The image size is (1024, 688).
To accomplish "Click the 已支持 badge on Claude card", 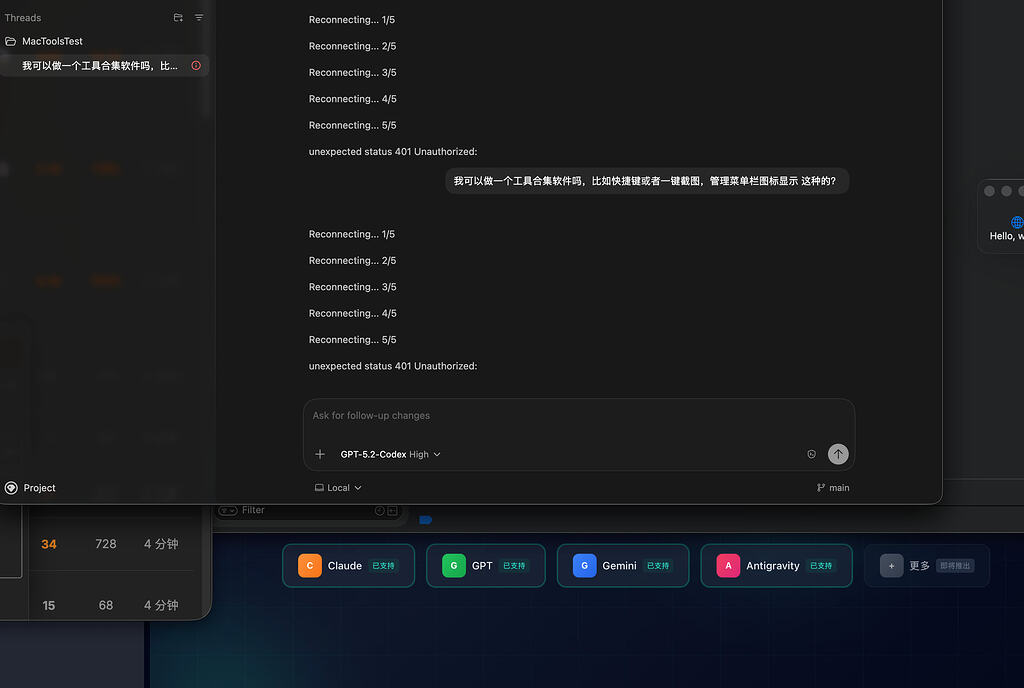I will coord(383,565).
